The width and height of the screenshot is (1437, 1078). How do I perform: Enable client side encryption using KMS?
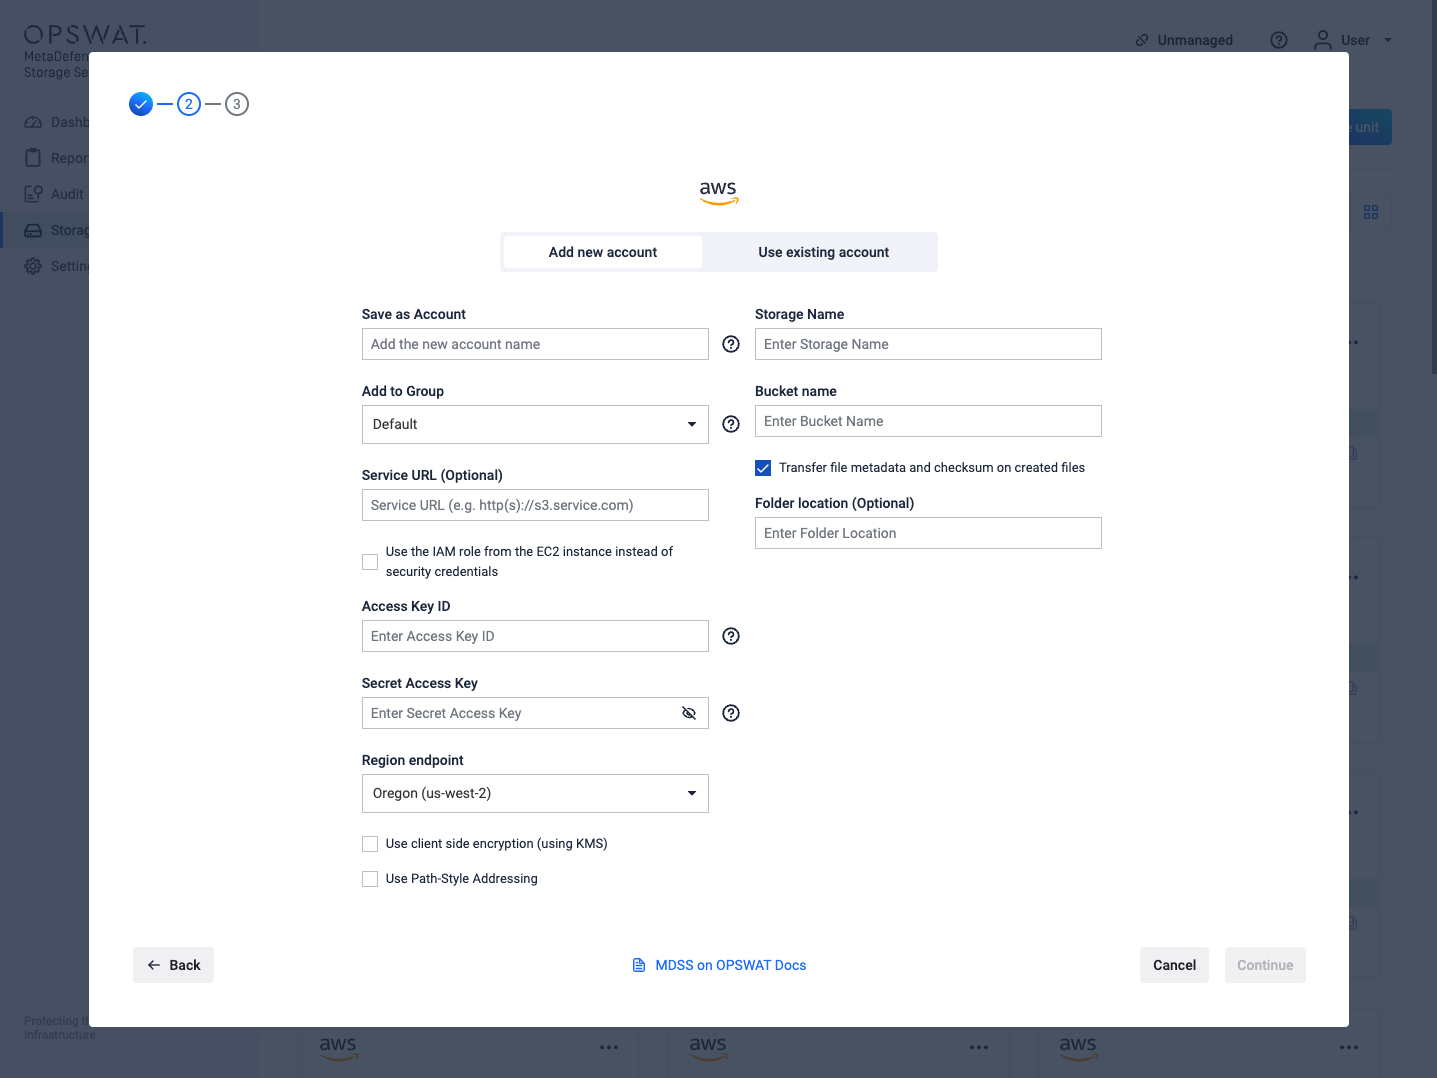(370, 844)
